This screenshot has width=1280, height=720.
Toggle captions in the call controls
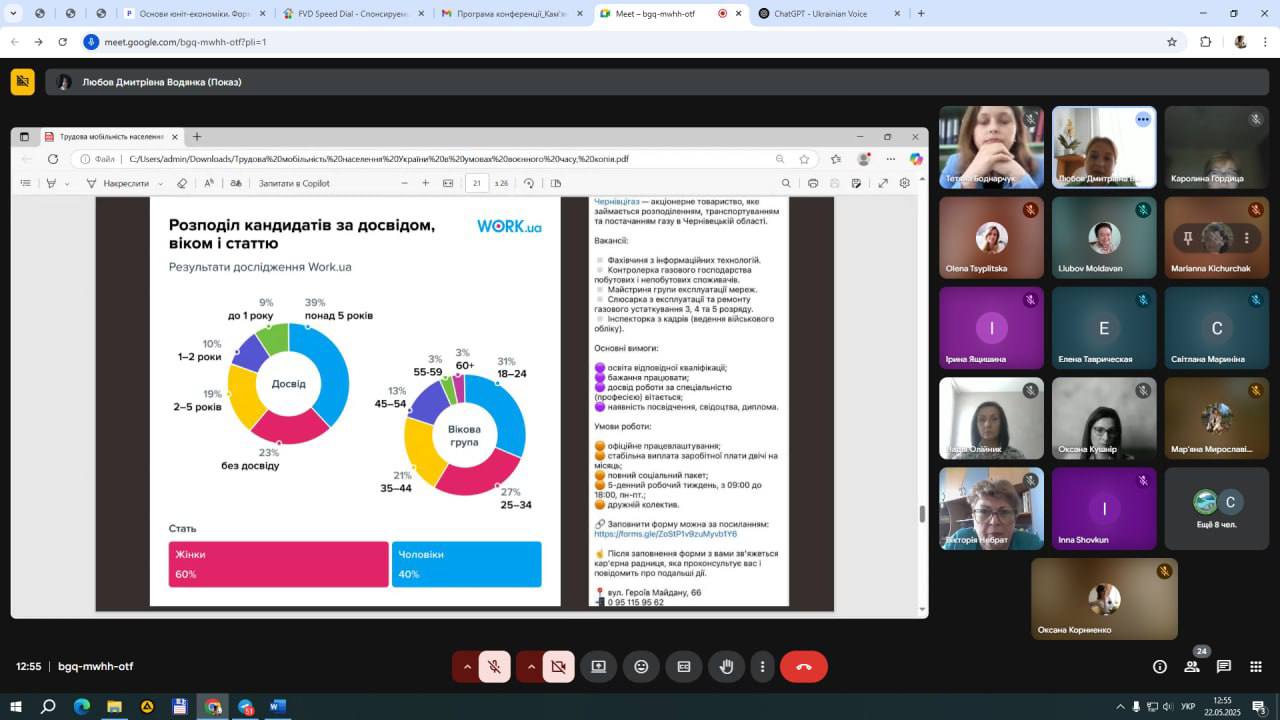[x=684, y=666]
